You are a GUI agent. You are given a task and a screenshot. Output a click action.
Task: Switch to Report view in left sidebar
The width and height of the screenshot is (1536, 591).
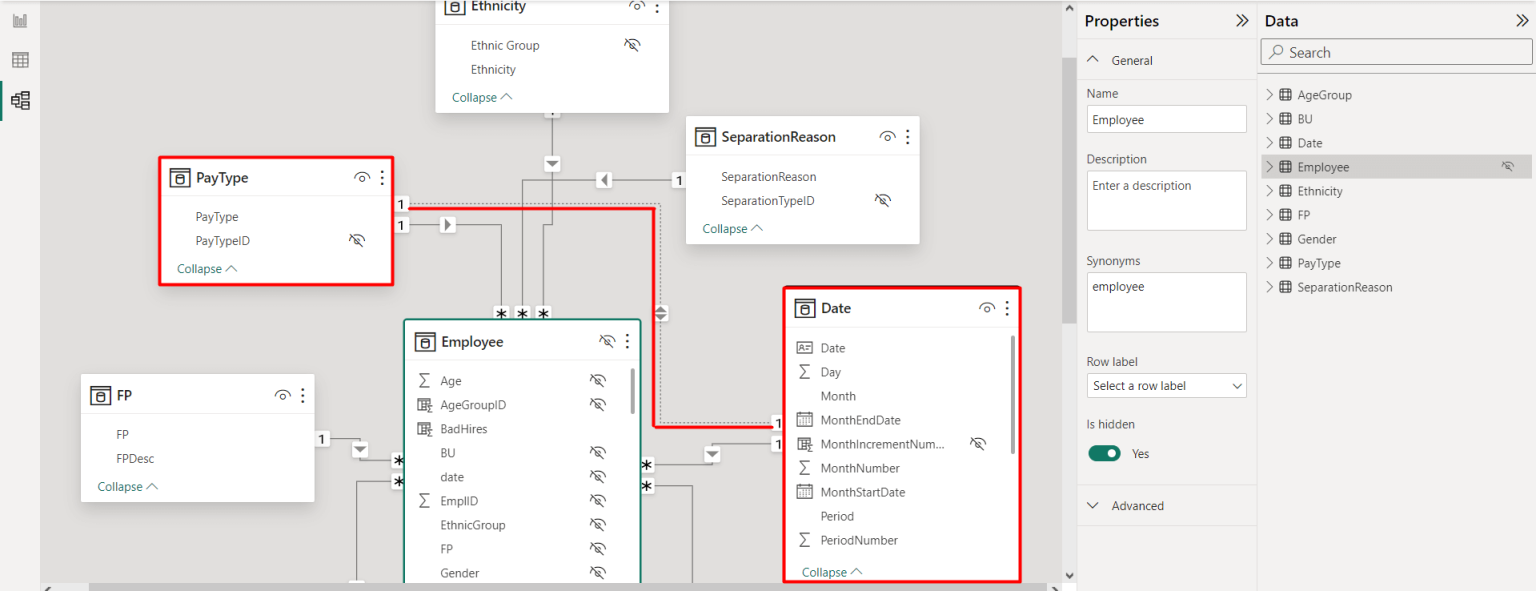click(x=19, y=20)
